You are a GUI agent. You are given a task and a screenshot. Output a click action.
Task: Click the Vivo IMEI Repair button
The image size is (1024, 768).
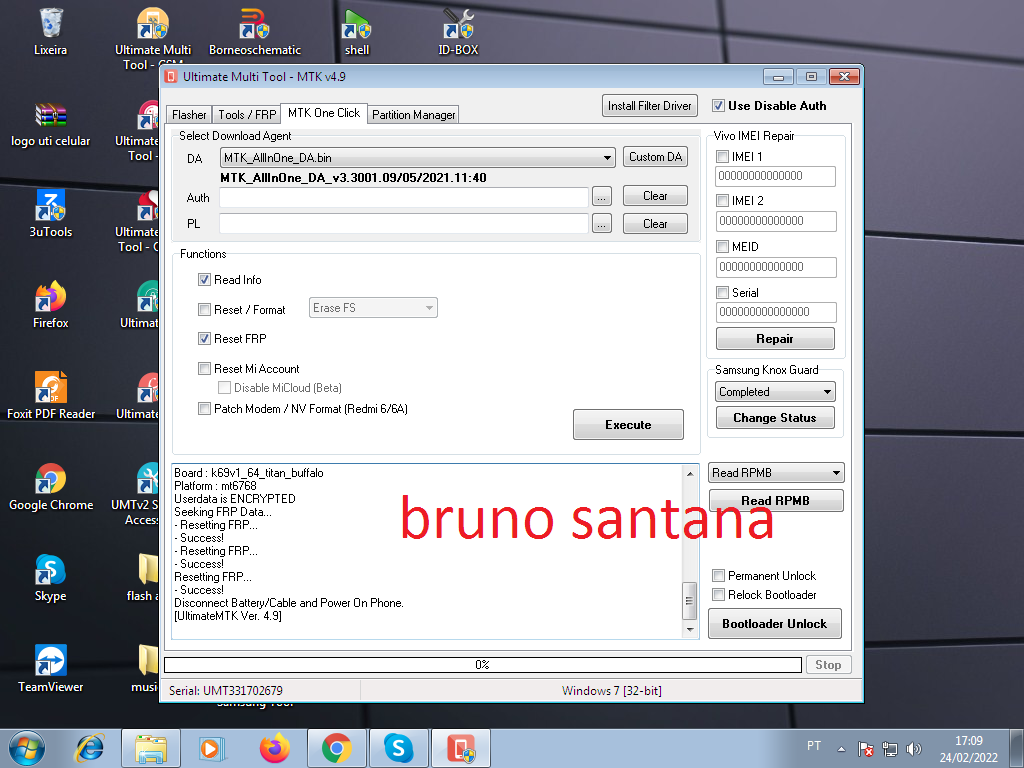(x=775, y=339)
